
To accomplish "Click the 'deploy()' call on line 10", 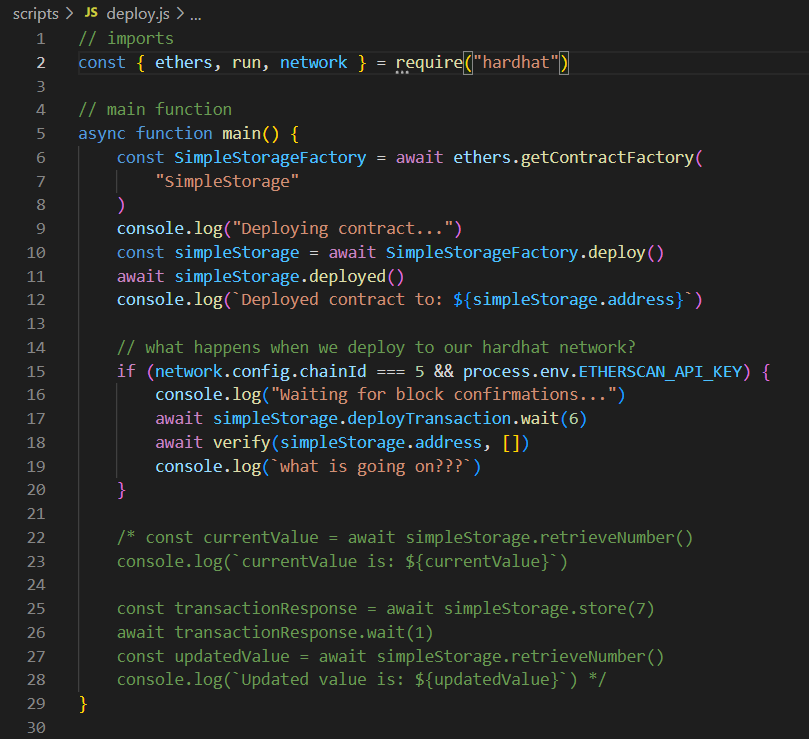I will click(x=626, y=253).
